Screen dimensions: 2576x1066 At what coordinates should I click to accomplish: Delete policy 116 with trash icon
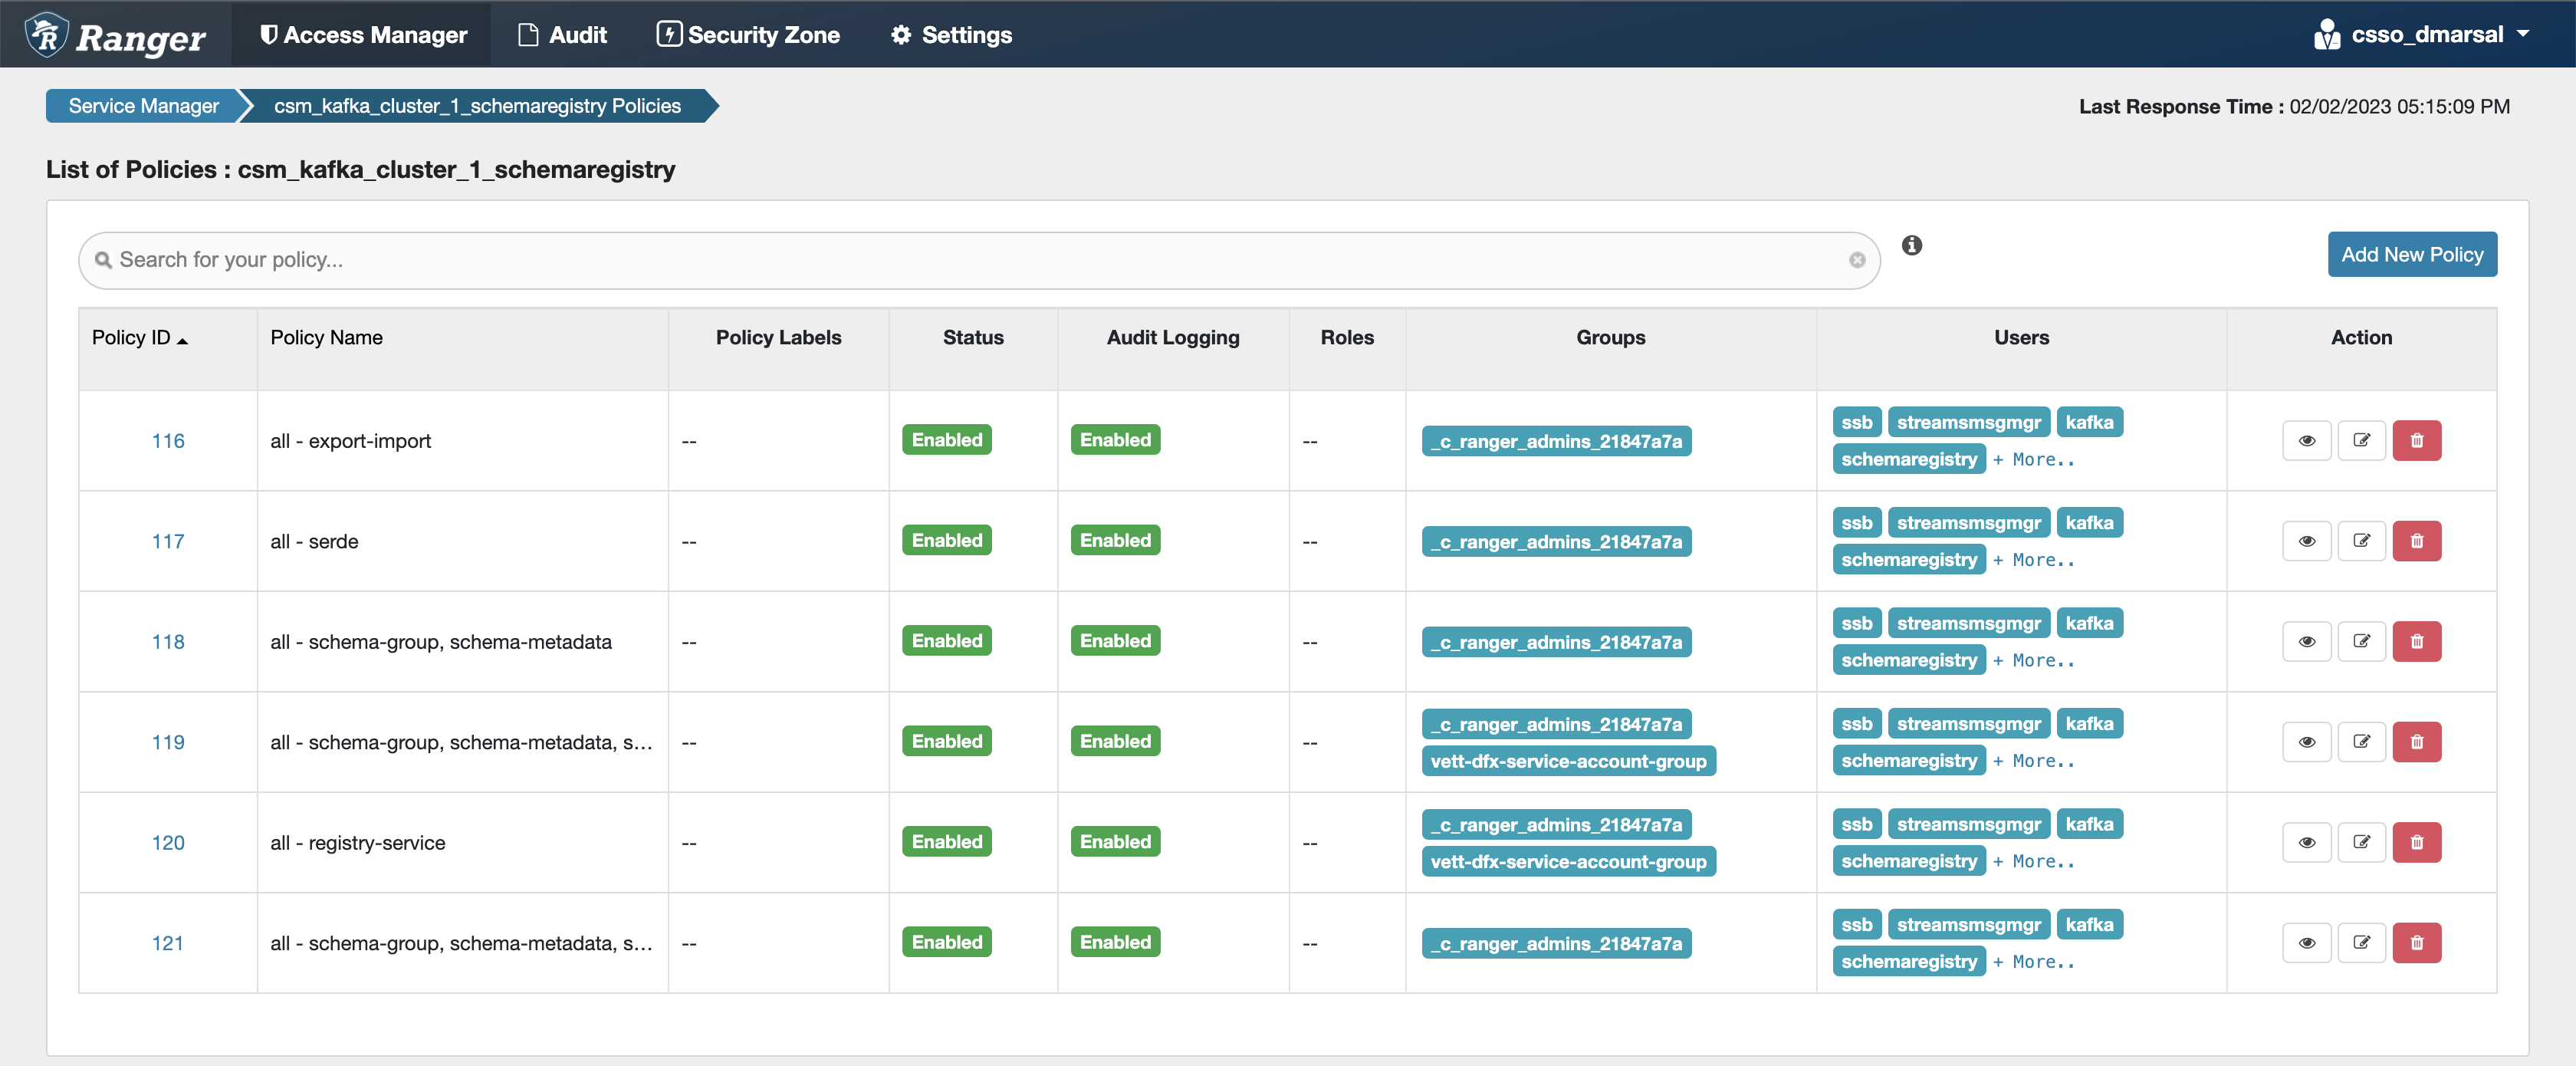[x=2416, y=441]
